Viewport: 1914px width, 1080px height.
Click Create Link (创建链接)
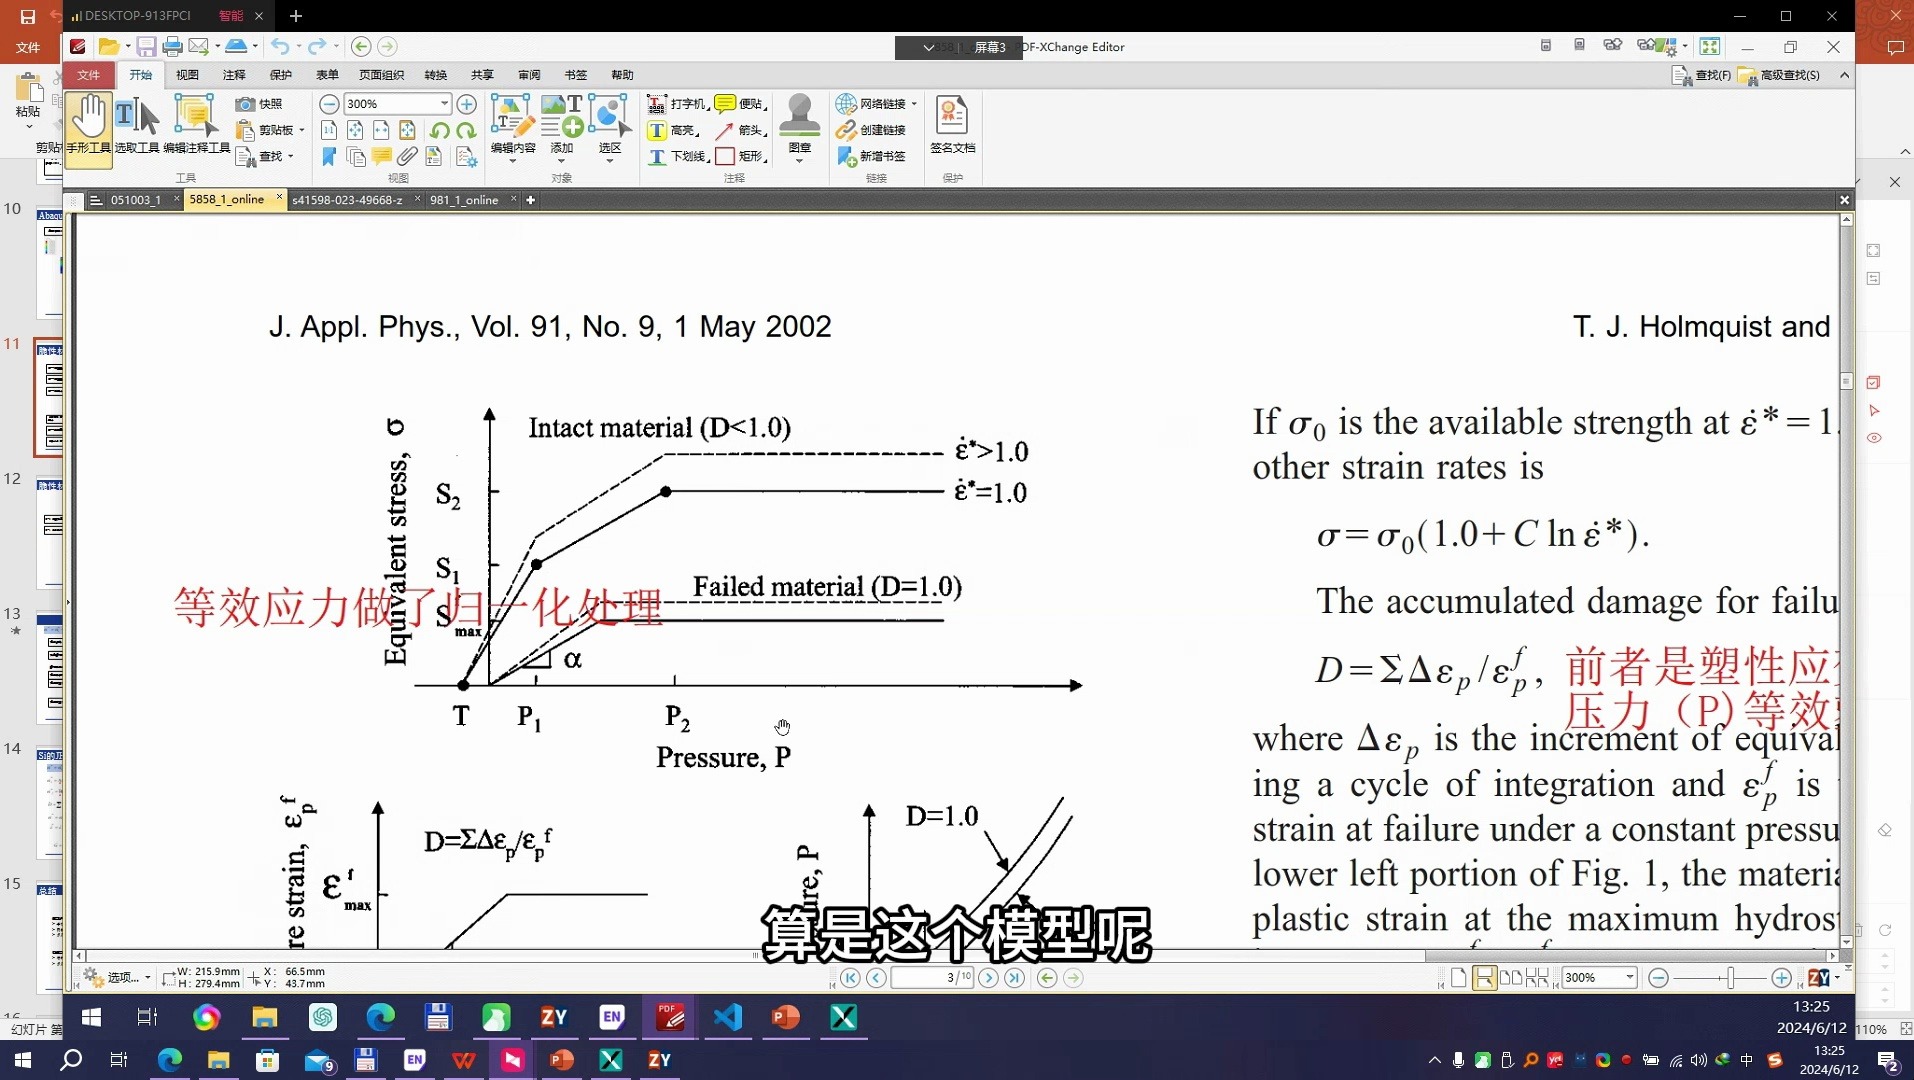[871, 130]
